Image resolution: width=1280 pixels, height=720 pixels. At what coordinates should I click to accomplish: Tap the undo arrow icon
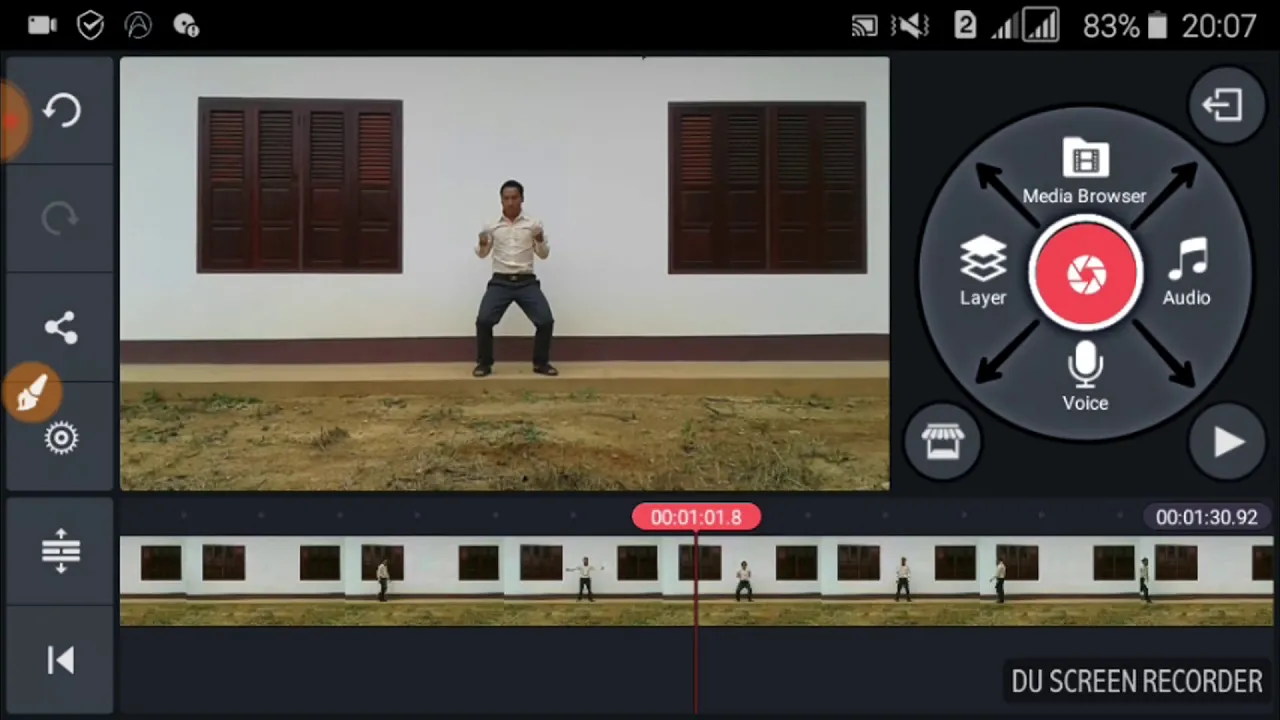point(62,110)
